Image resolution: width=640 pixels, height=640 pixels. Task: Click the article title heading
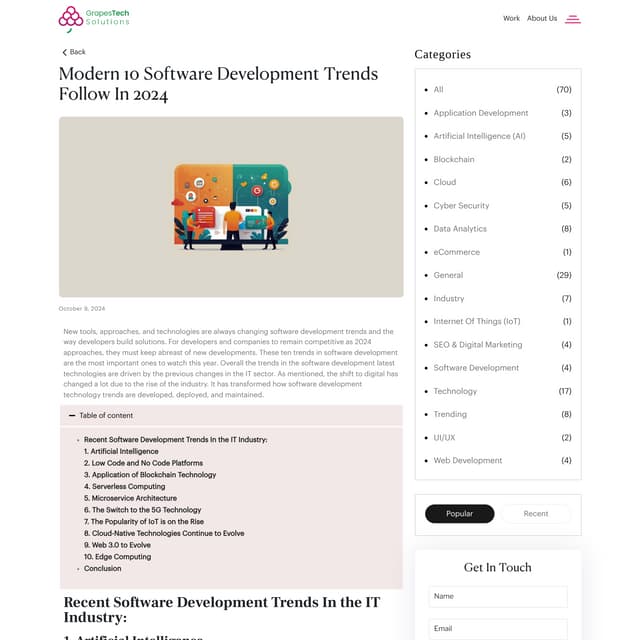tap(218, 84)
